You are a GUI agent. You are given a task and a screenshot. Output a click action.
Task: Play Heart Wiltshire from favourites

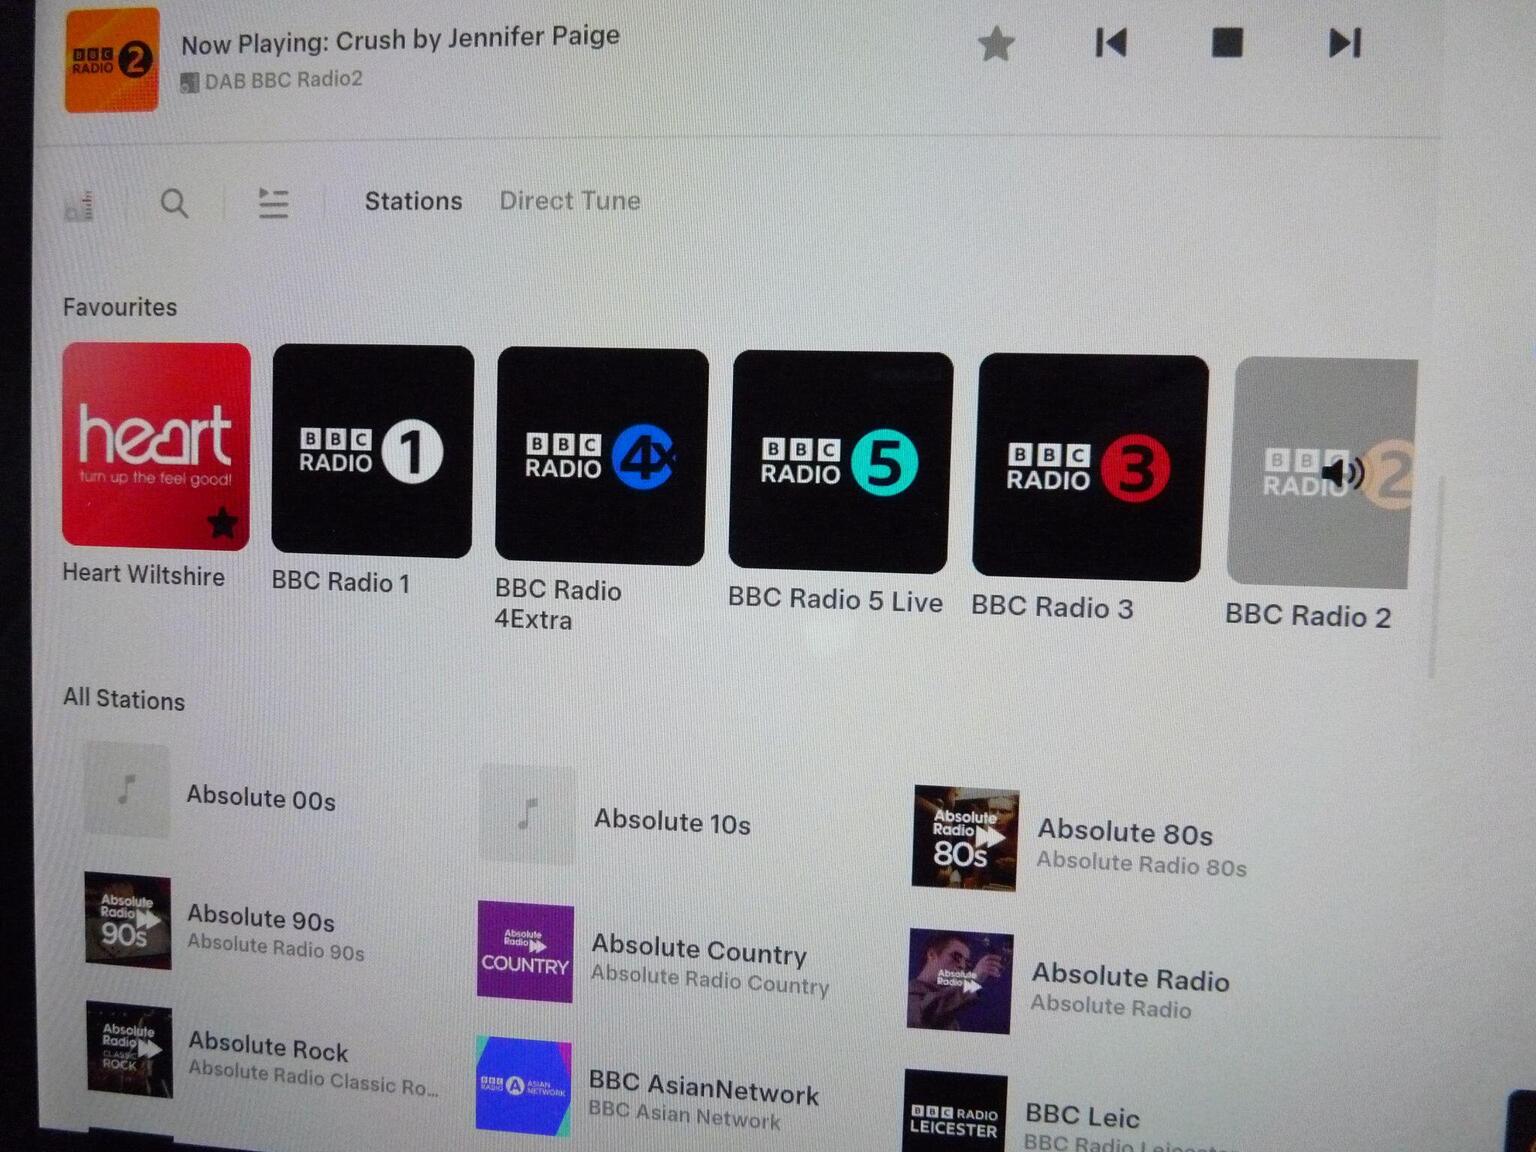point(156,446)
